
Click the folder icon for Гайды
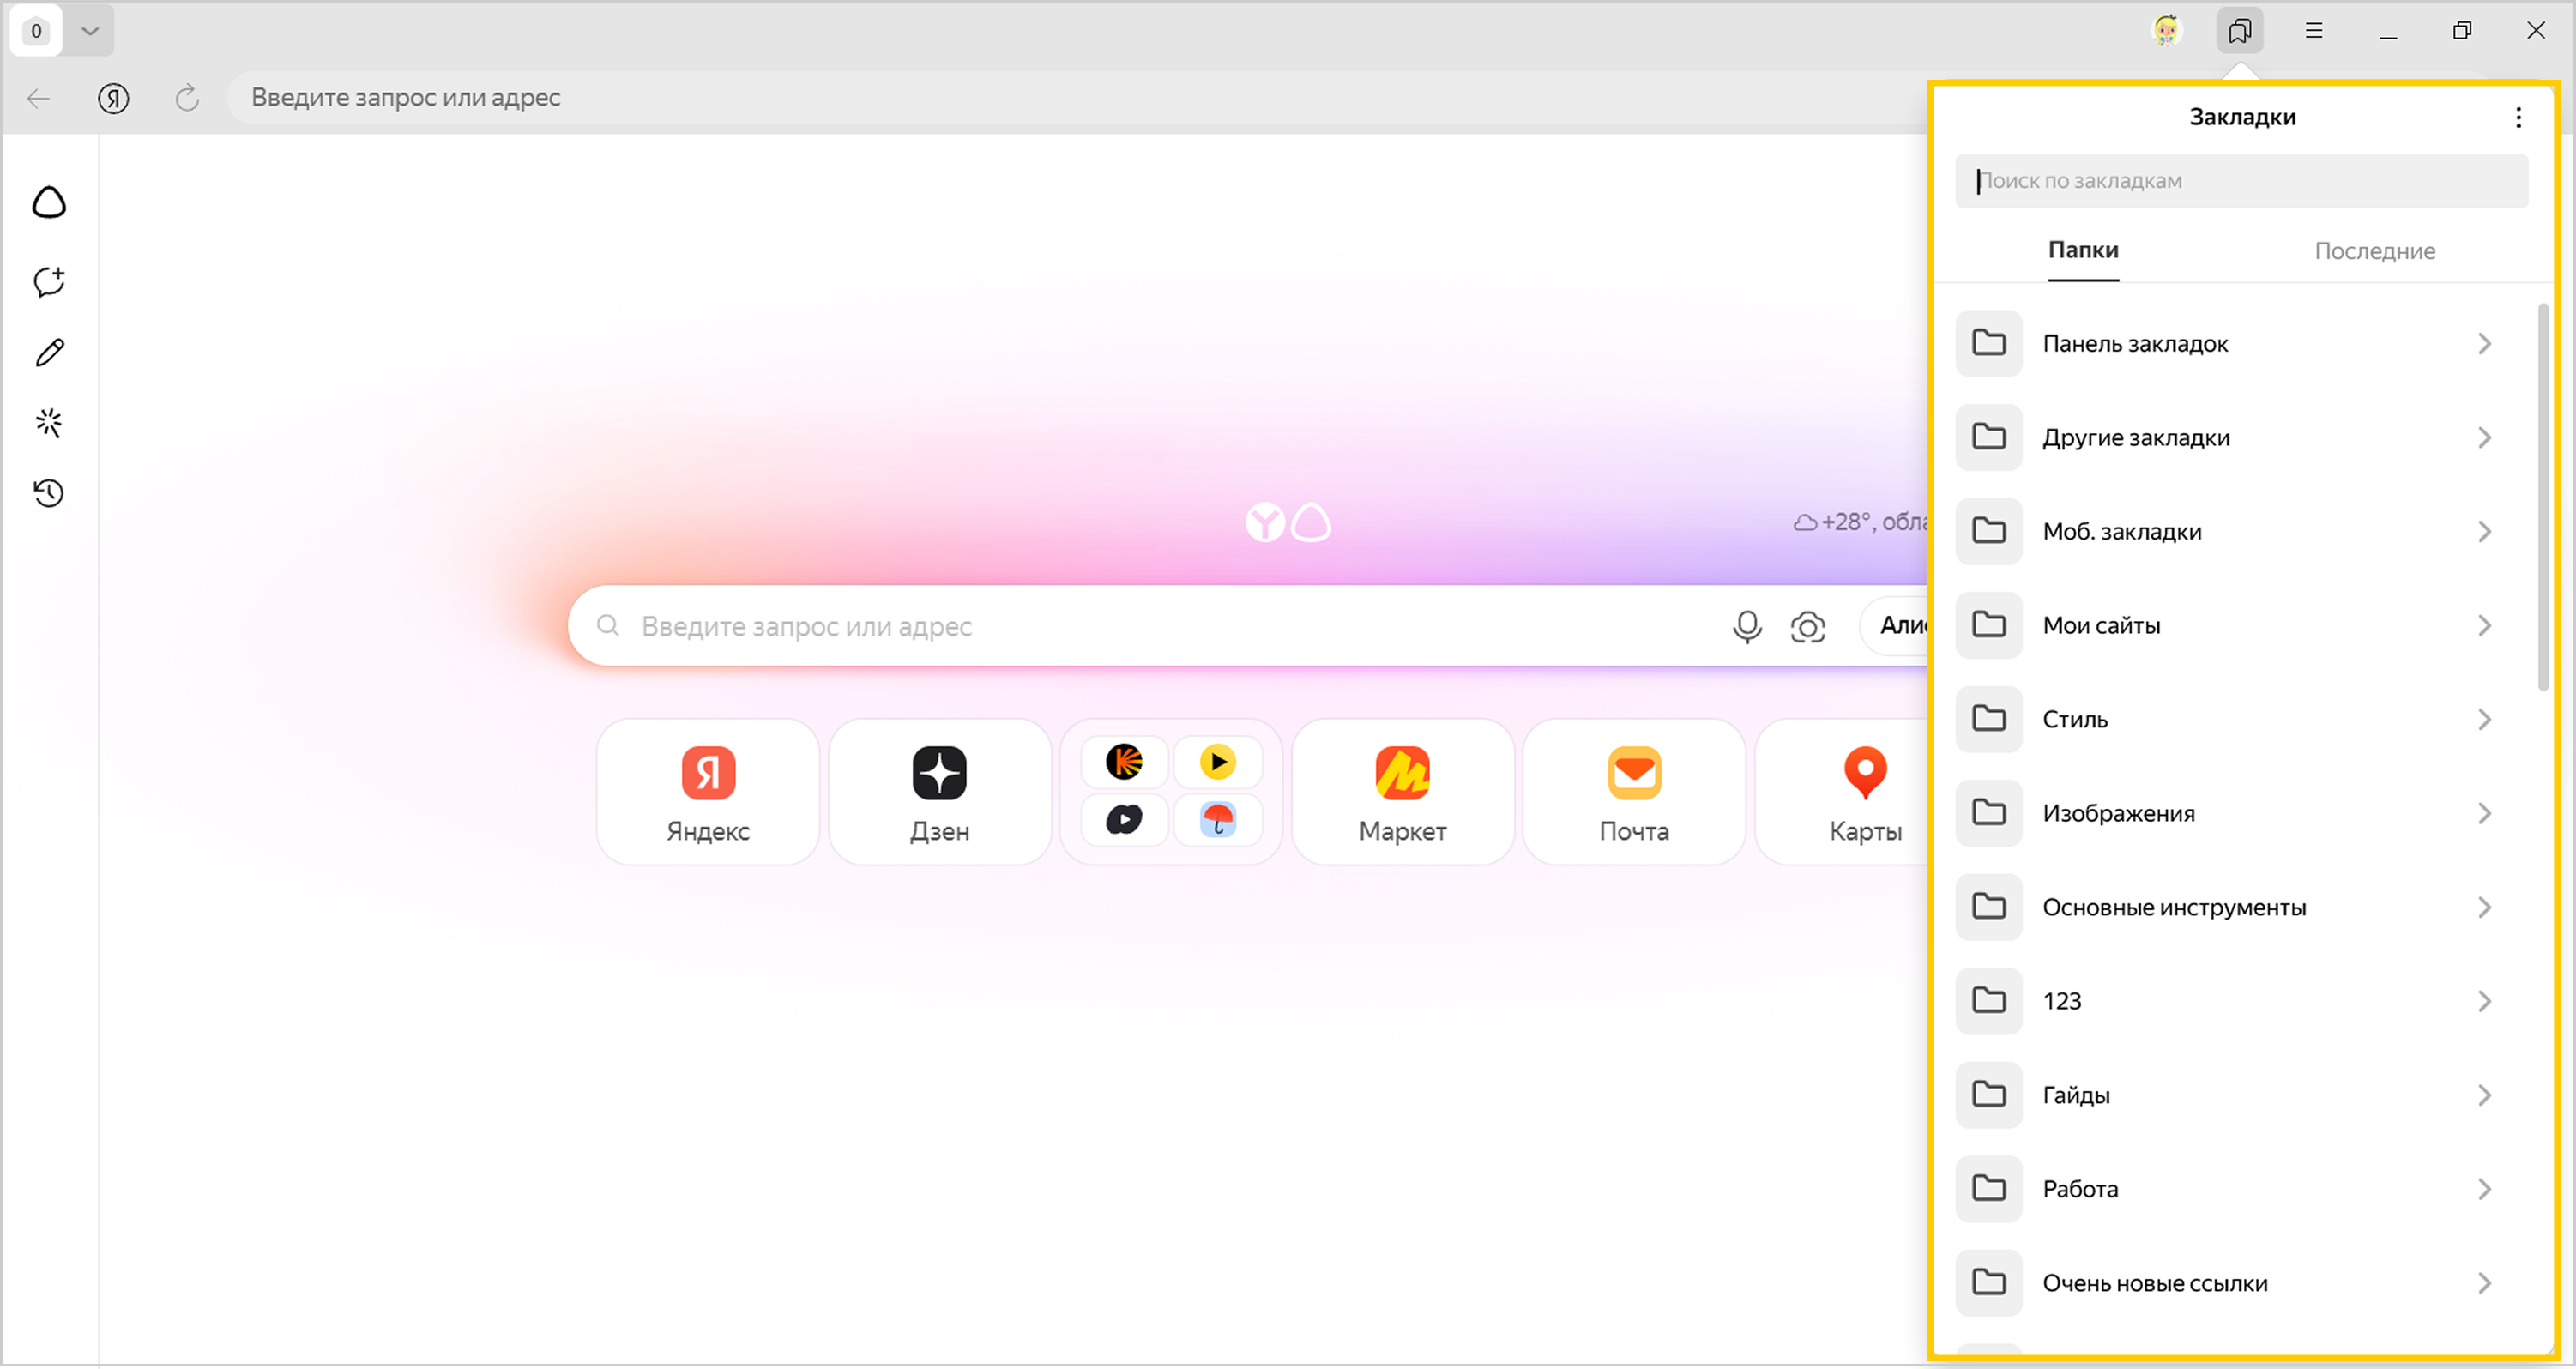coord(1989,1096)
